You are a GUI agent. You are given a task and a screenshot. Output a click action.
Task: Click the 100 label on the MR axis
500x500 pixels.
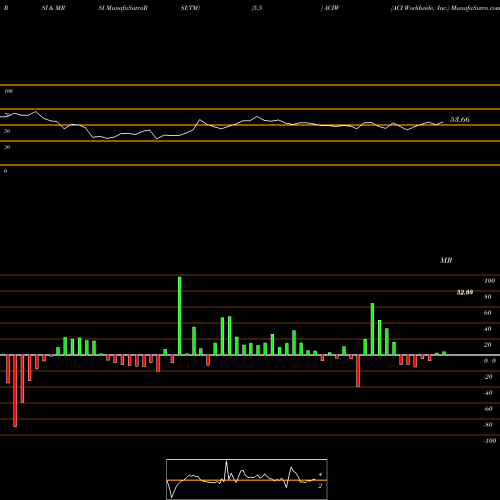point(489,281)
